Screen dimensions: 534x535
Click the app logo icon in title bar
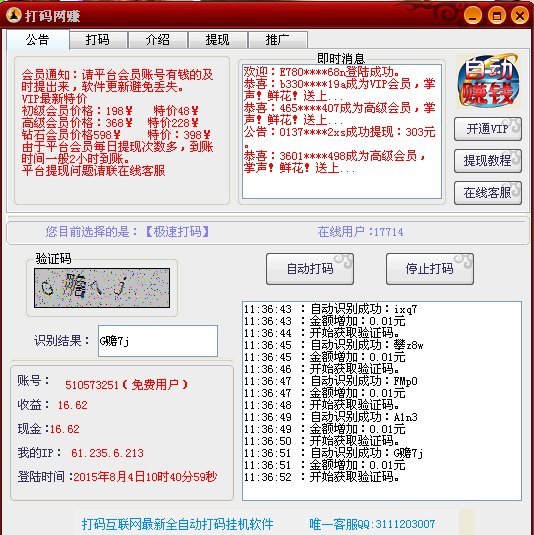coord(14,15)
